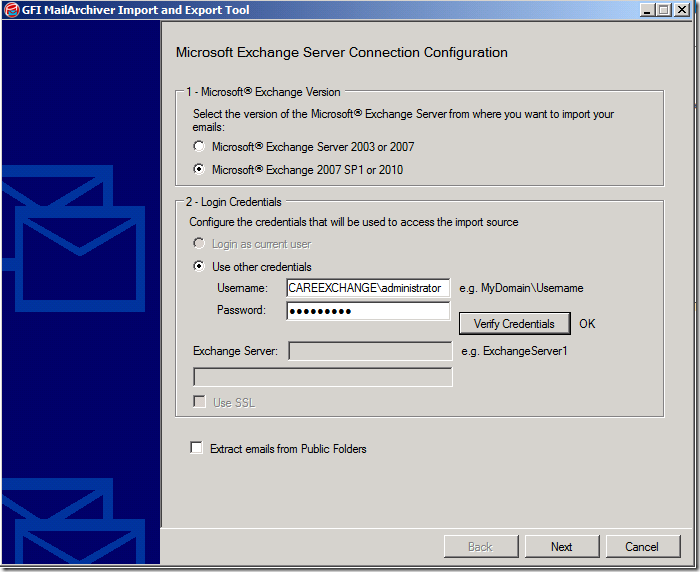Click the 'e.g. ExchangeServer1' hint text
The width and height of the screenshot is (700, 572).
point(514,351)
